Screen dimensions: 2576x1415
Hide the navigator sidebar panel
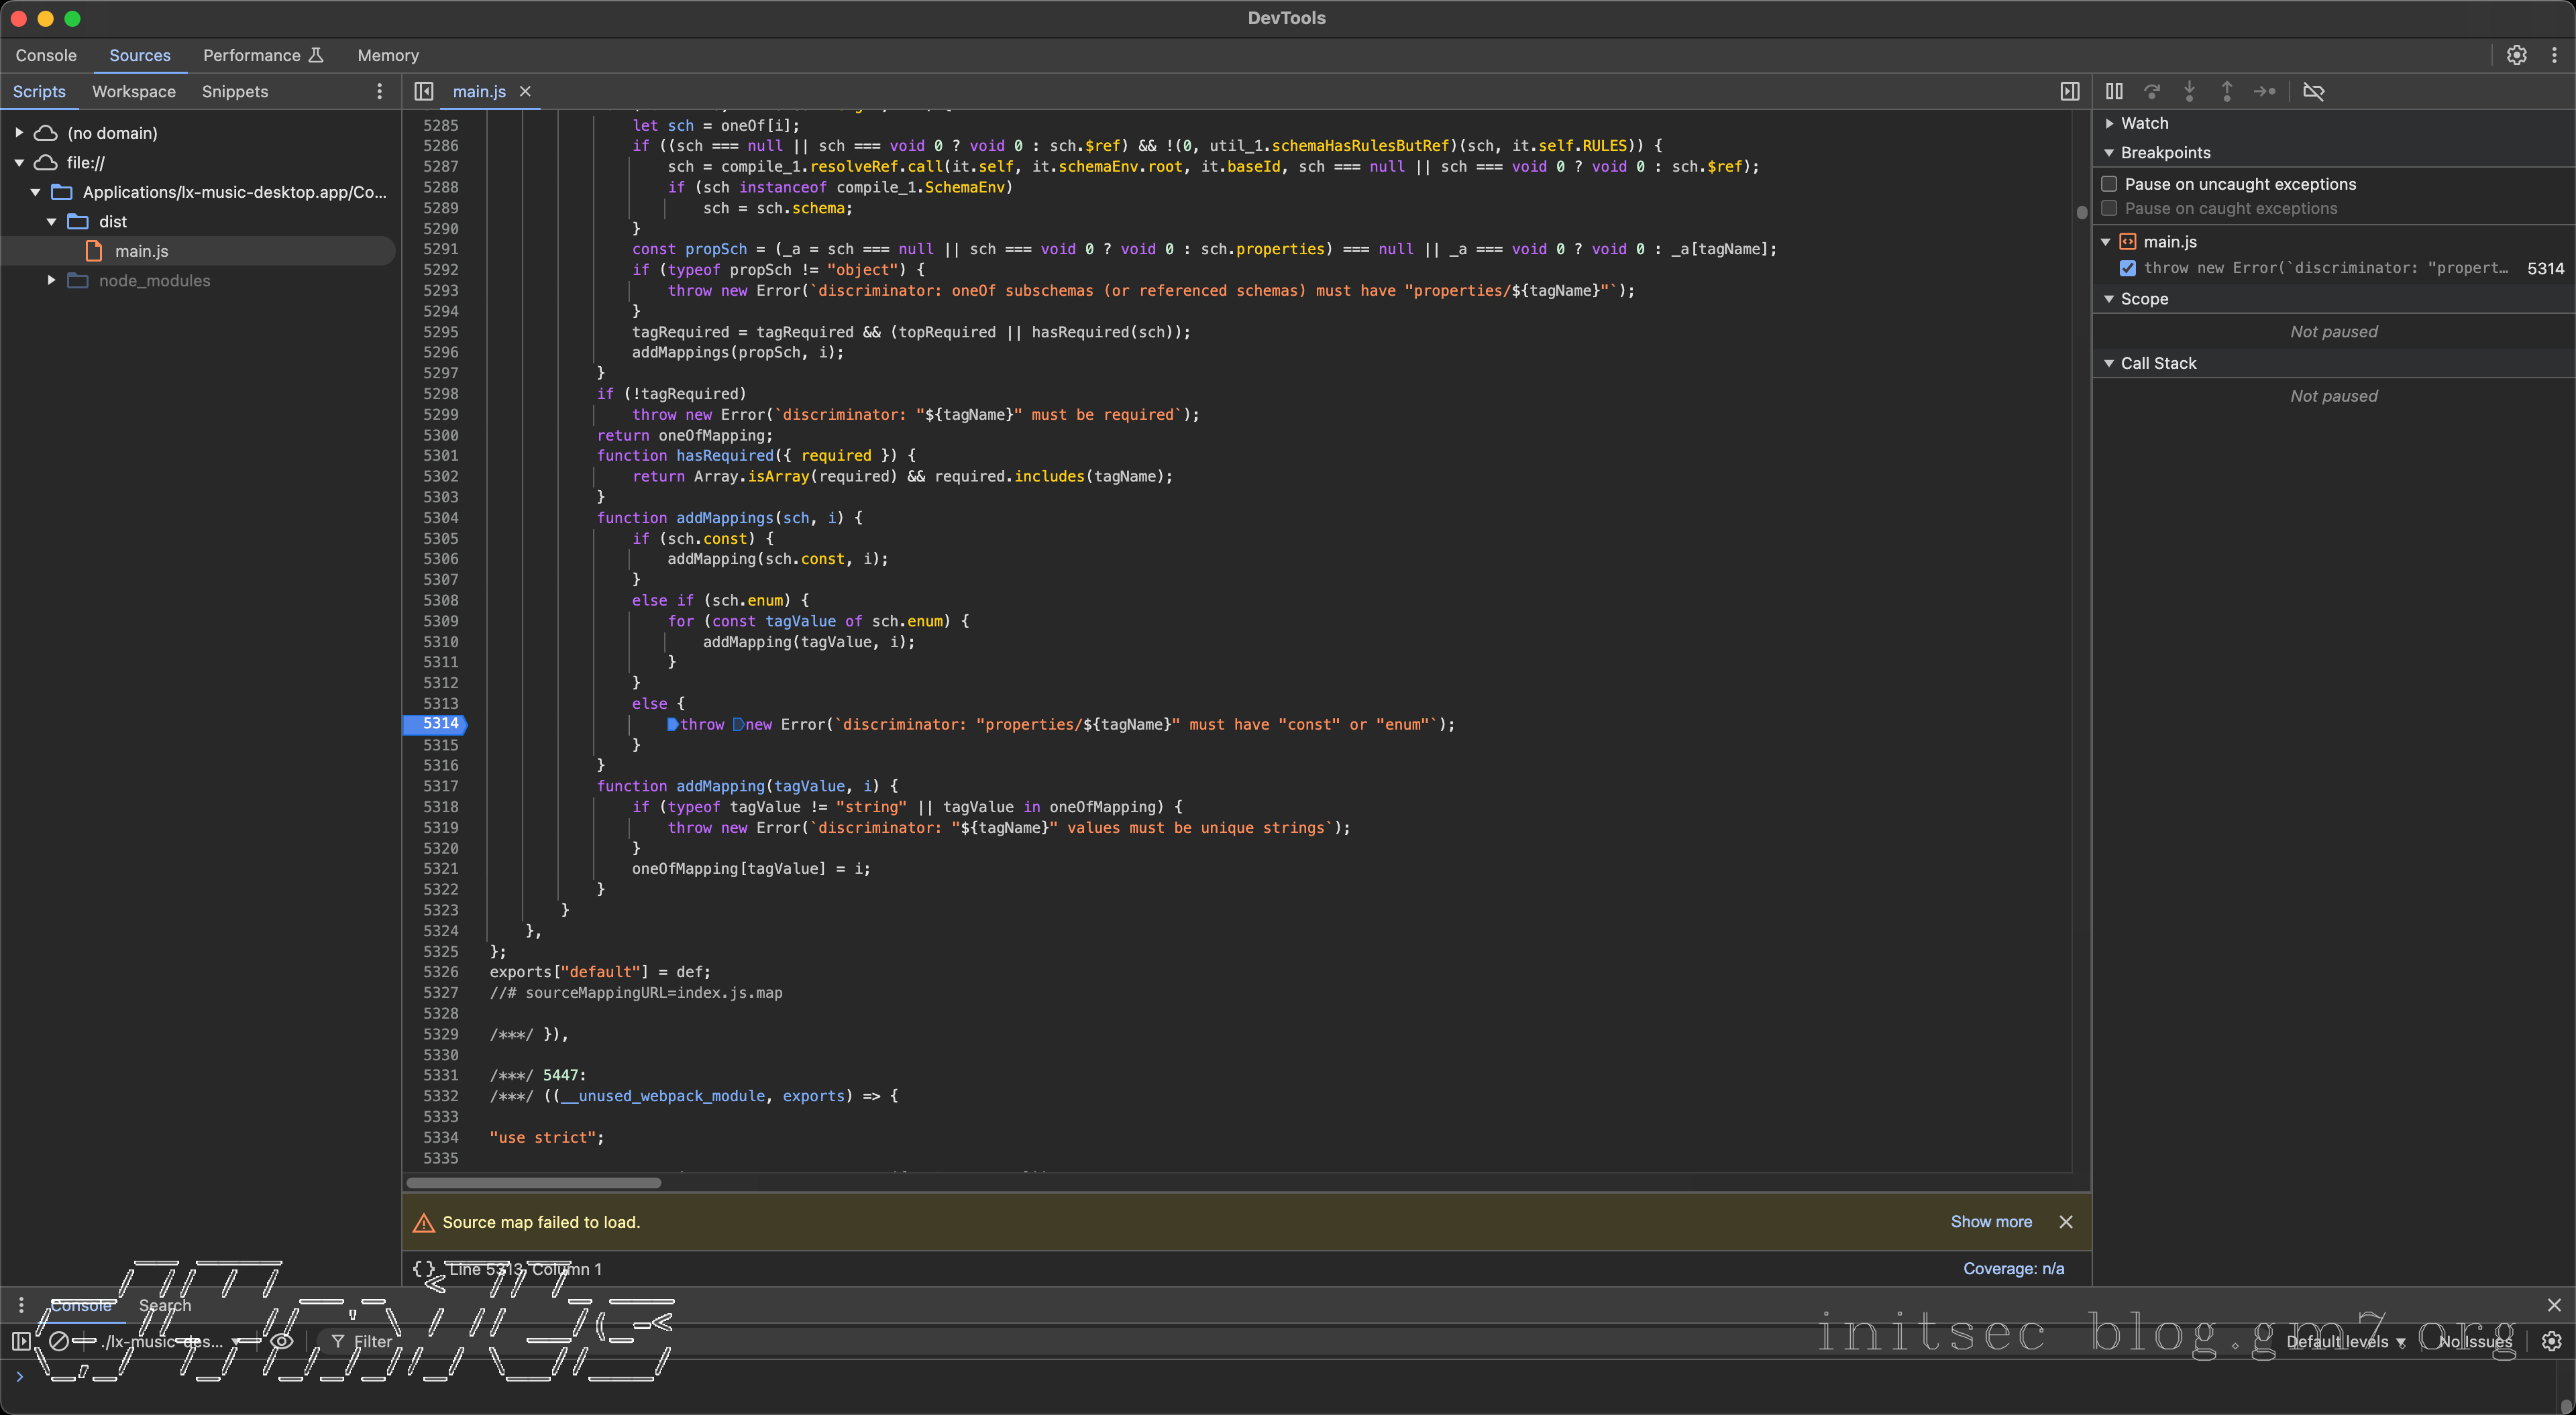pyautogui.click(x=424, y=91)
